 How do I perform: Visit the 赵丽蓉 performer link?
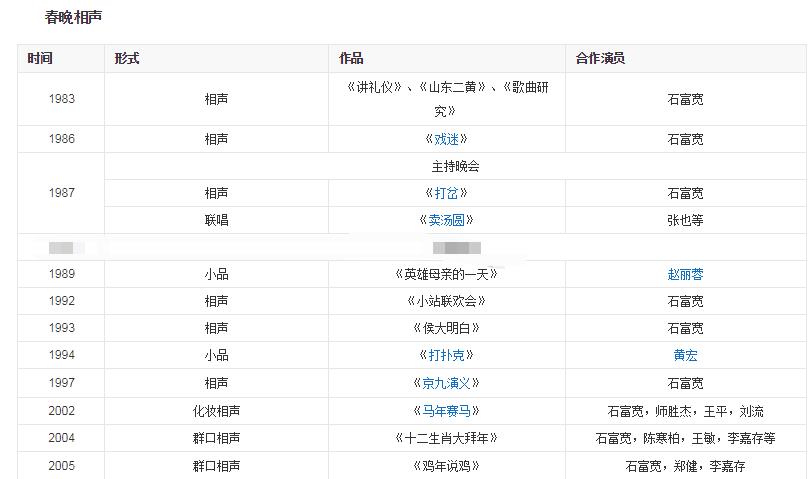coord(685,274)
